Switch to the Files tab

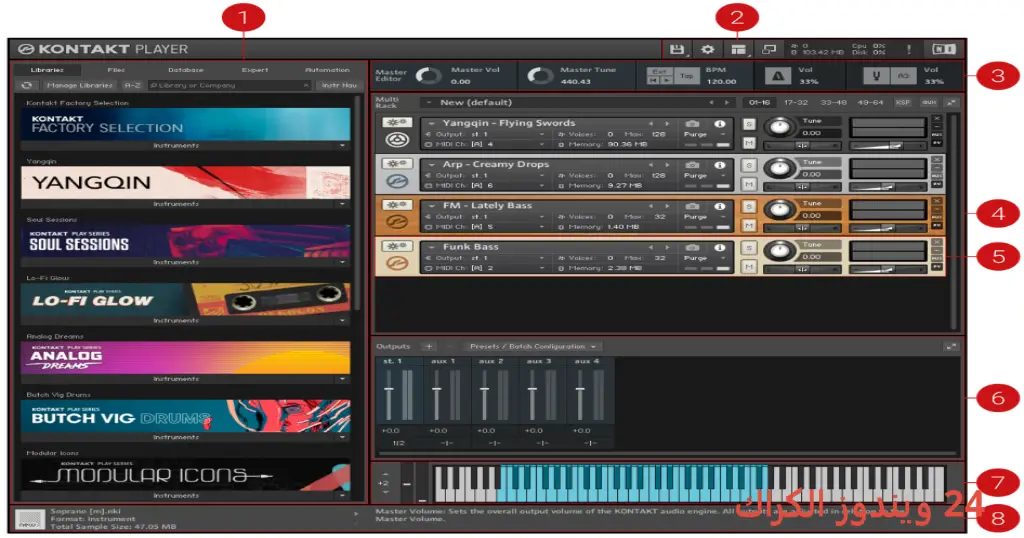[116, 70]
